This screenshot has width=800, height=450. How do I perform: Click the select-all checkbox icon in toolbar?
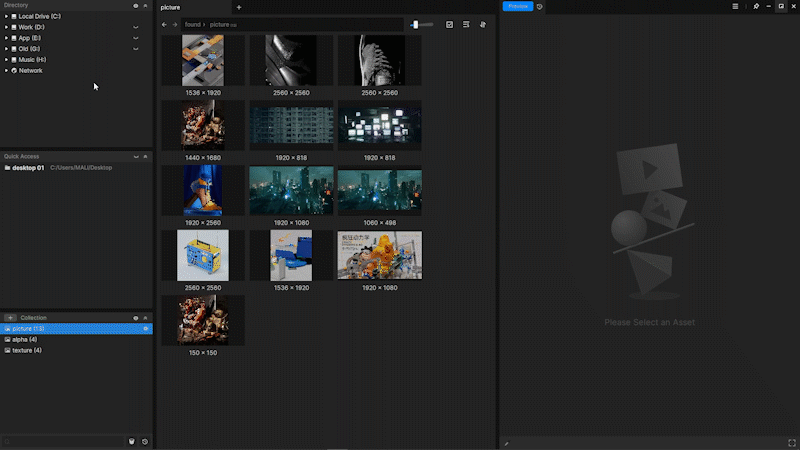(x=449, y=24)
